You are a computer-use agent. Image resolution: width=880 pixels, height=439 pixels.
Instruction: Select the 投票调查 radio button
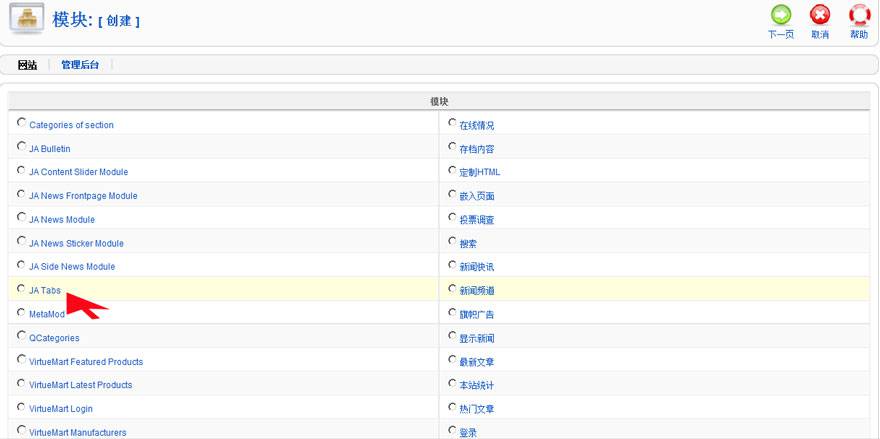point(452,217)
